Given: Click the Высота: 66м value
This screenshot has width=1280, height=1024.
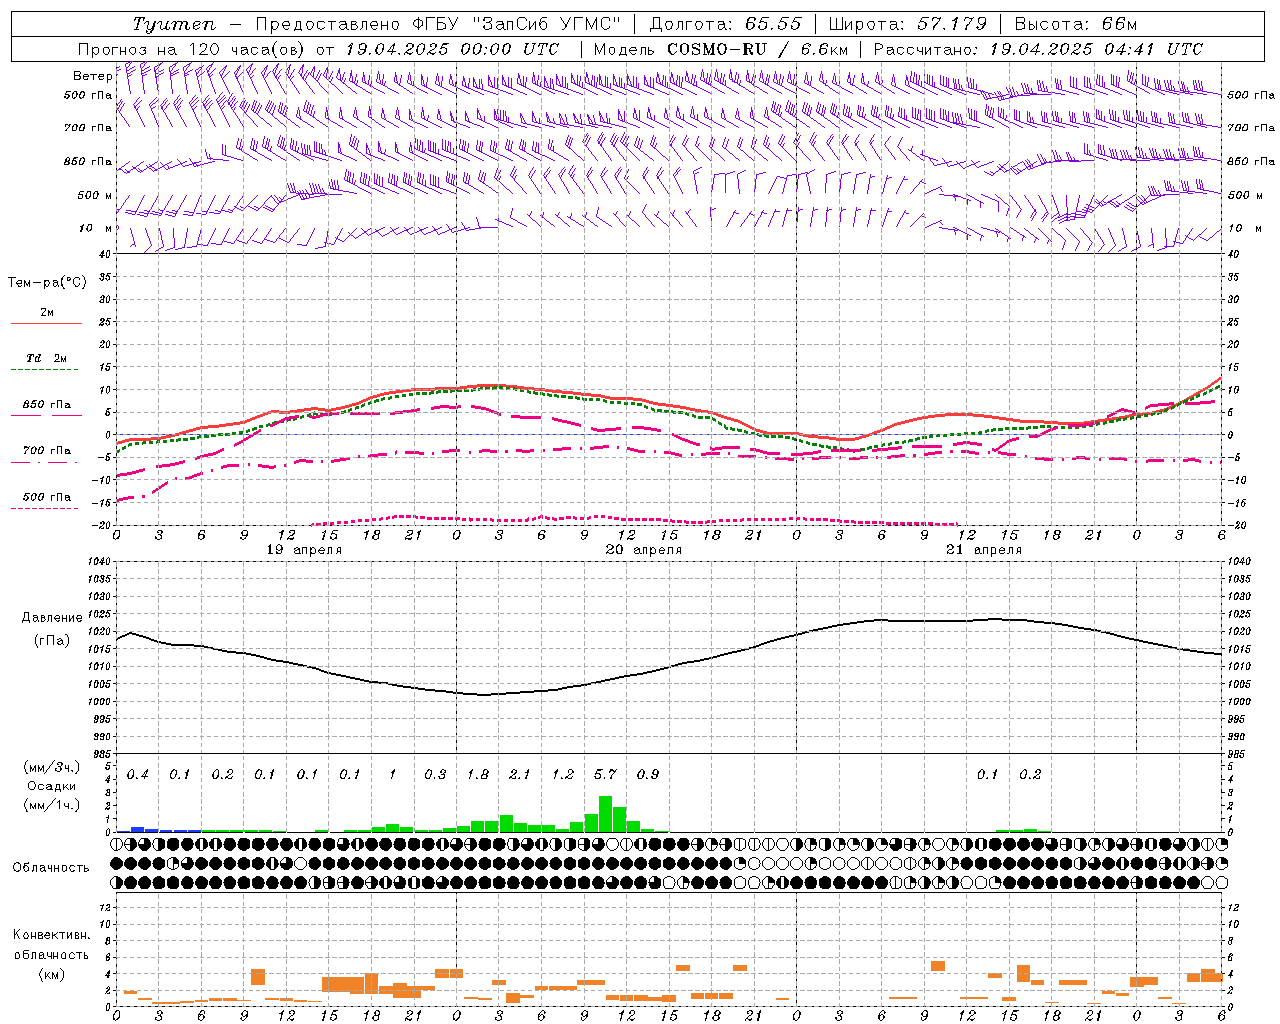Looking at the screenshot, I should click(1076, 24).
